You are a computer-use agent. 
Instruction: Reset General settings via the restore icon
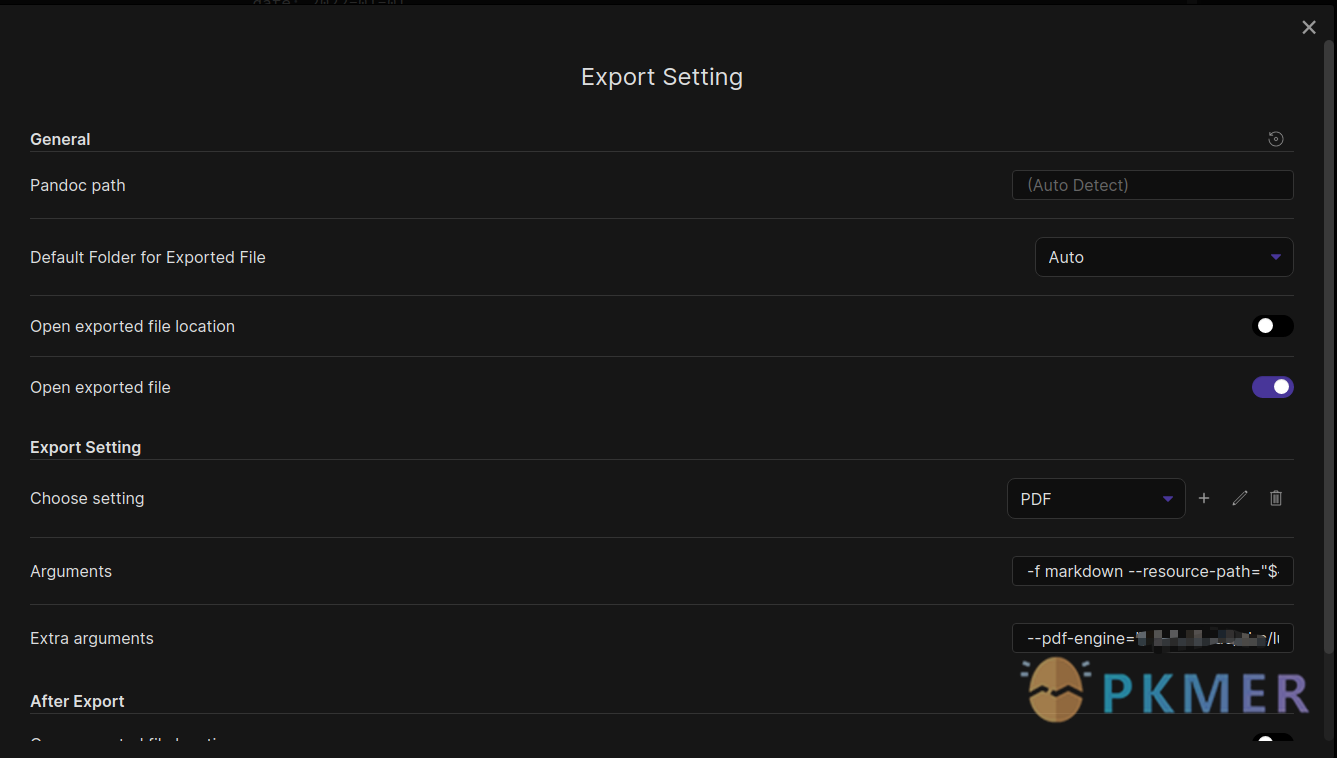click(1275, 139)
